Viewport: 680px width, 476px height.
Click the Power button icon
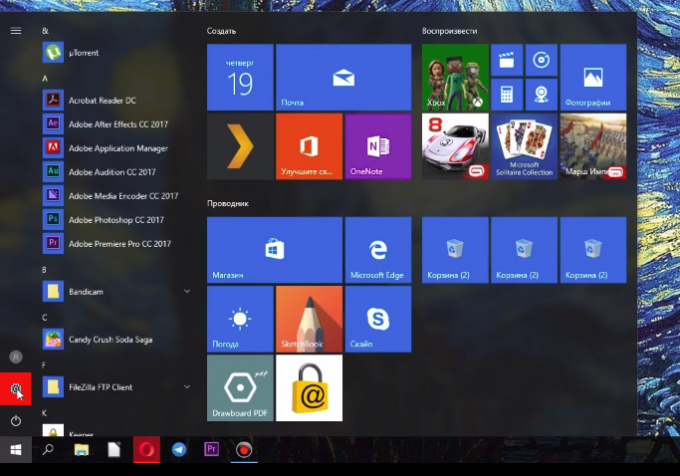tap(16, 421)
